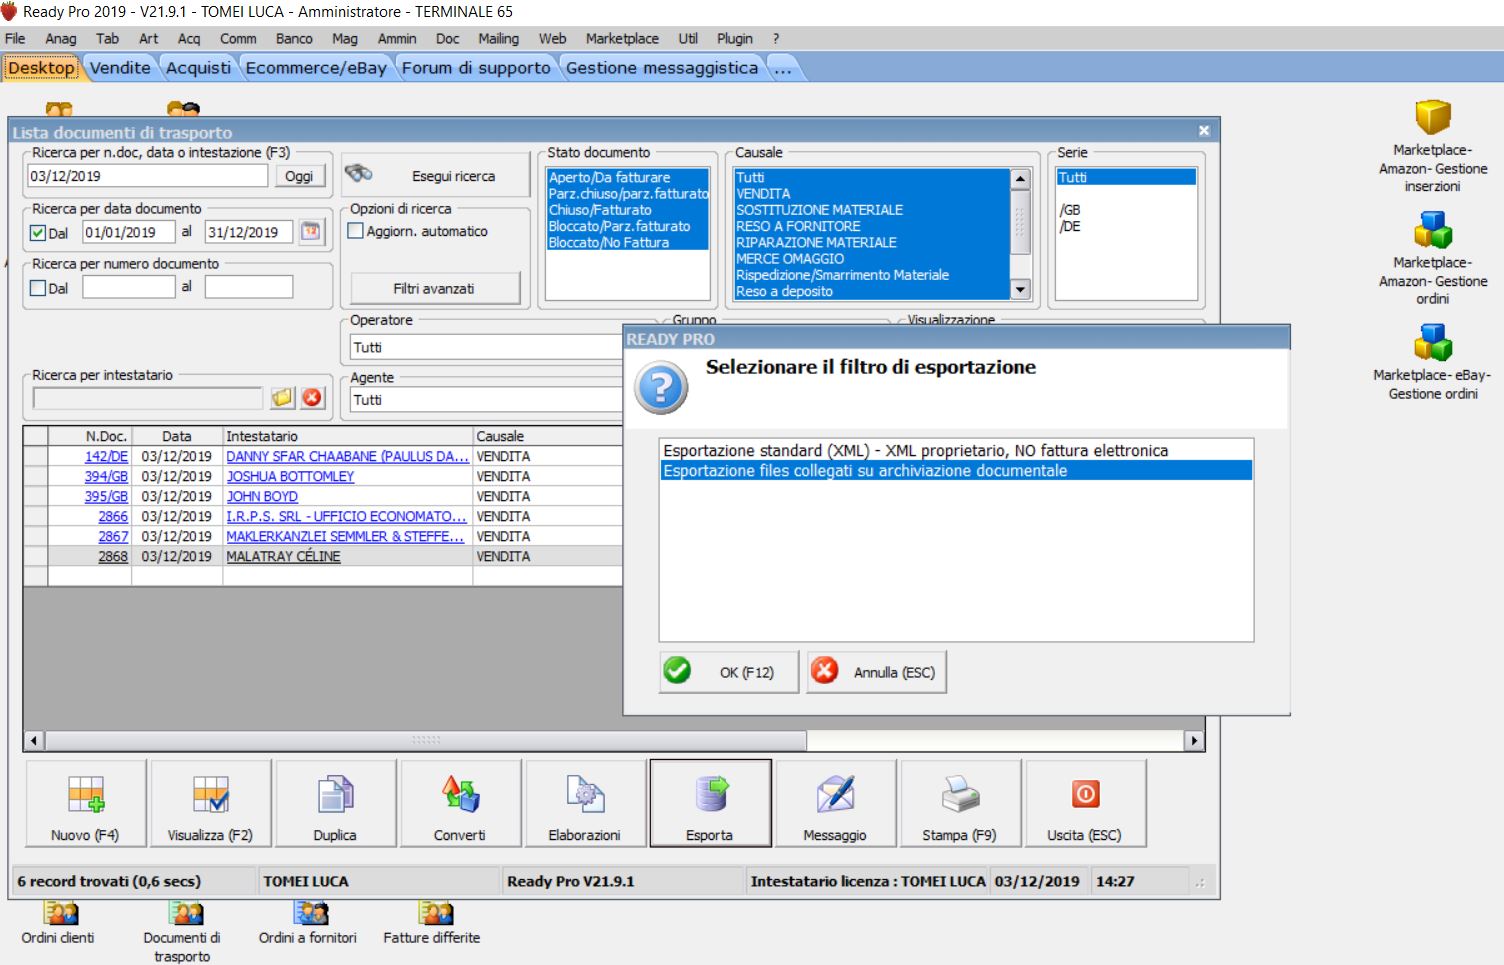Open the Forum di supporto tab
Viewport: 1504px width, 965px height.
pos(476,67)
